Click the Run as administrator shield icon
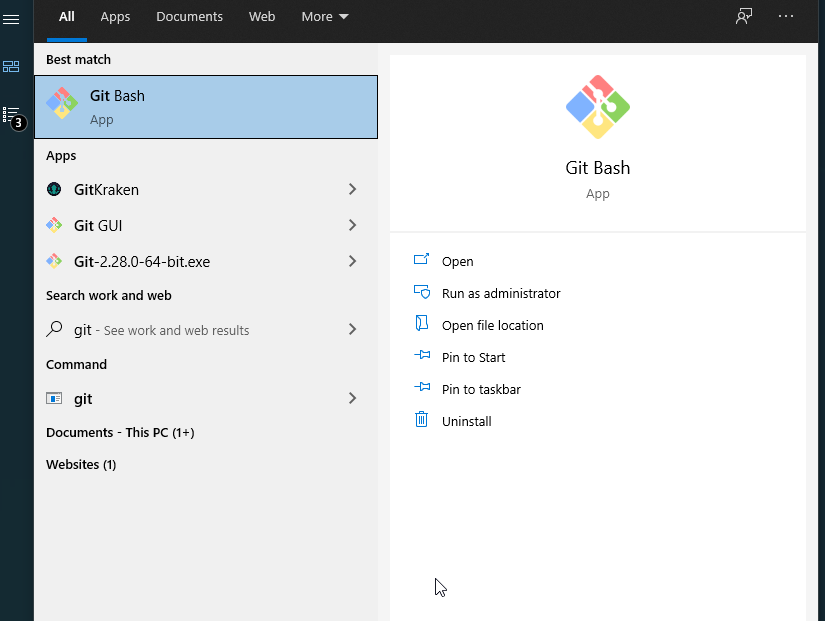This screenshot has width=825, height=621. (421, 292)
